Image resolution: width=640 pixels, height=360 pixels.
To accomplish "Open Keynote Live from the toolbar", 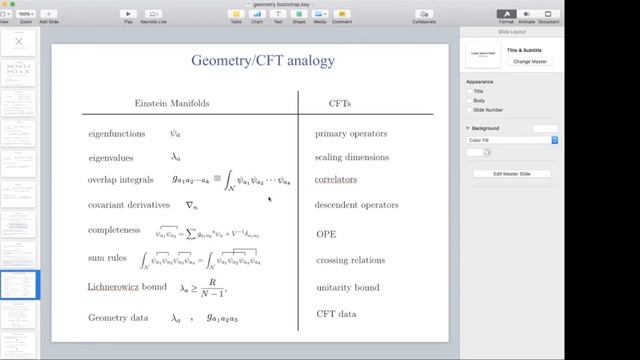I will click(153, 14).
